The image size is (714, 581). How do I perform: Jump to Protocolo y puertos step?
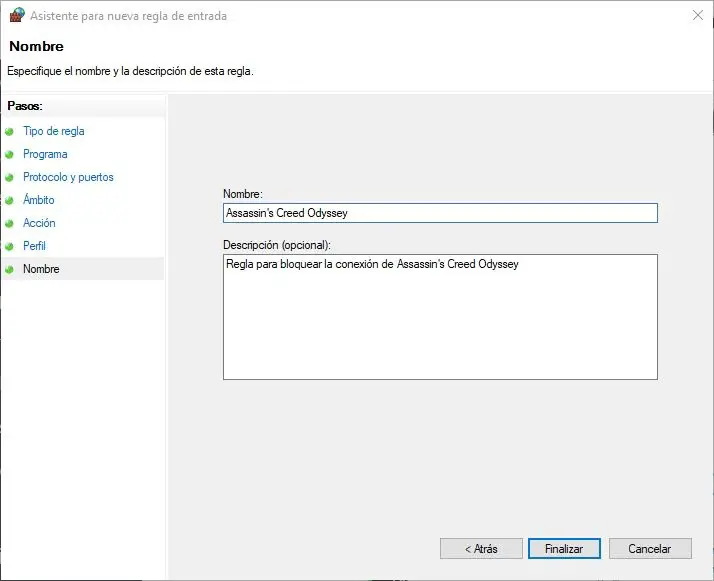(68, 177)
